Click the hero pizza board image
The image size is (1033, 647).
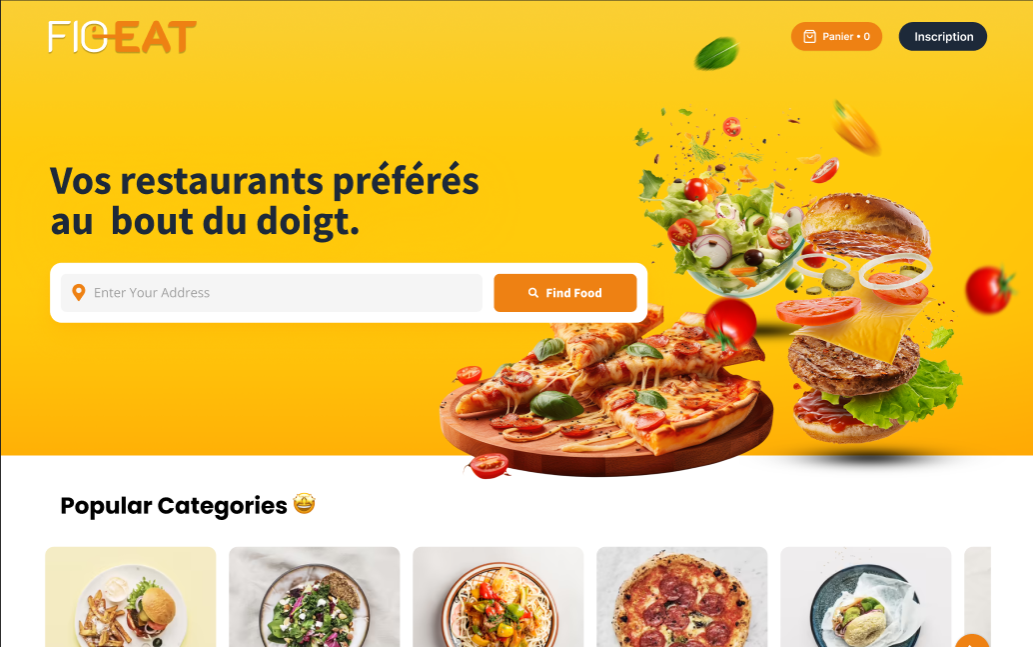pyautogui.click(x=606, y=394)
